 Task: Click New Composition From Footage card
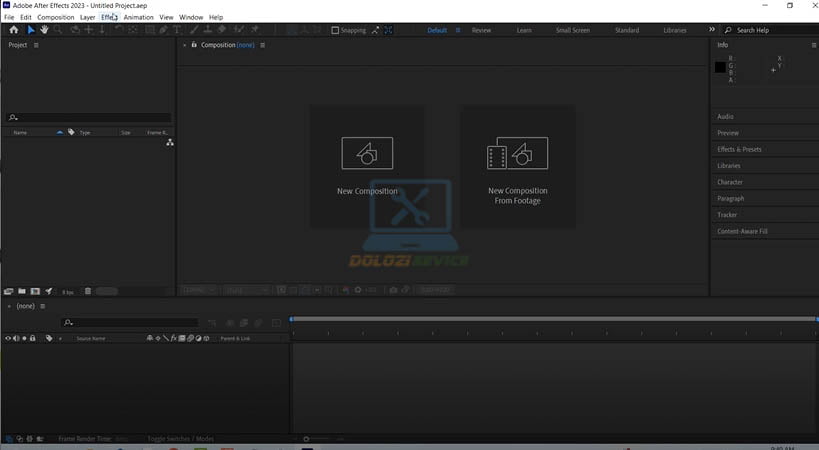tap(518, 166)
